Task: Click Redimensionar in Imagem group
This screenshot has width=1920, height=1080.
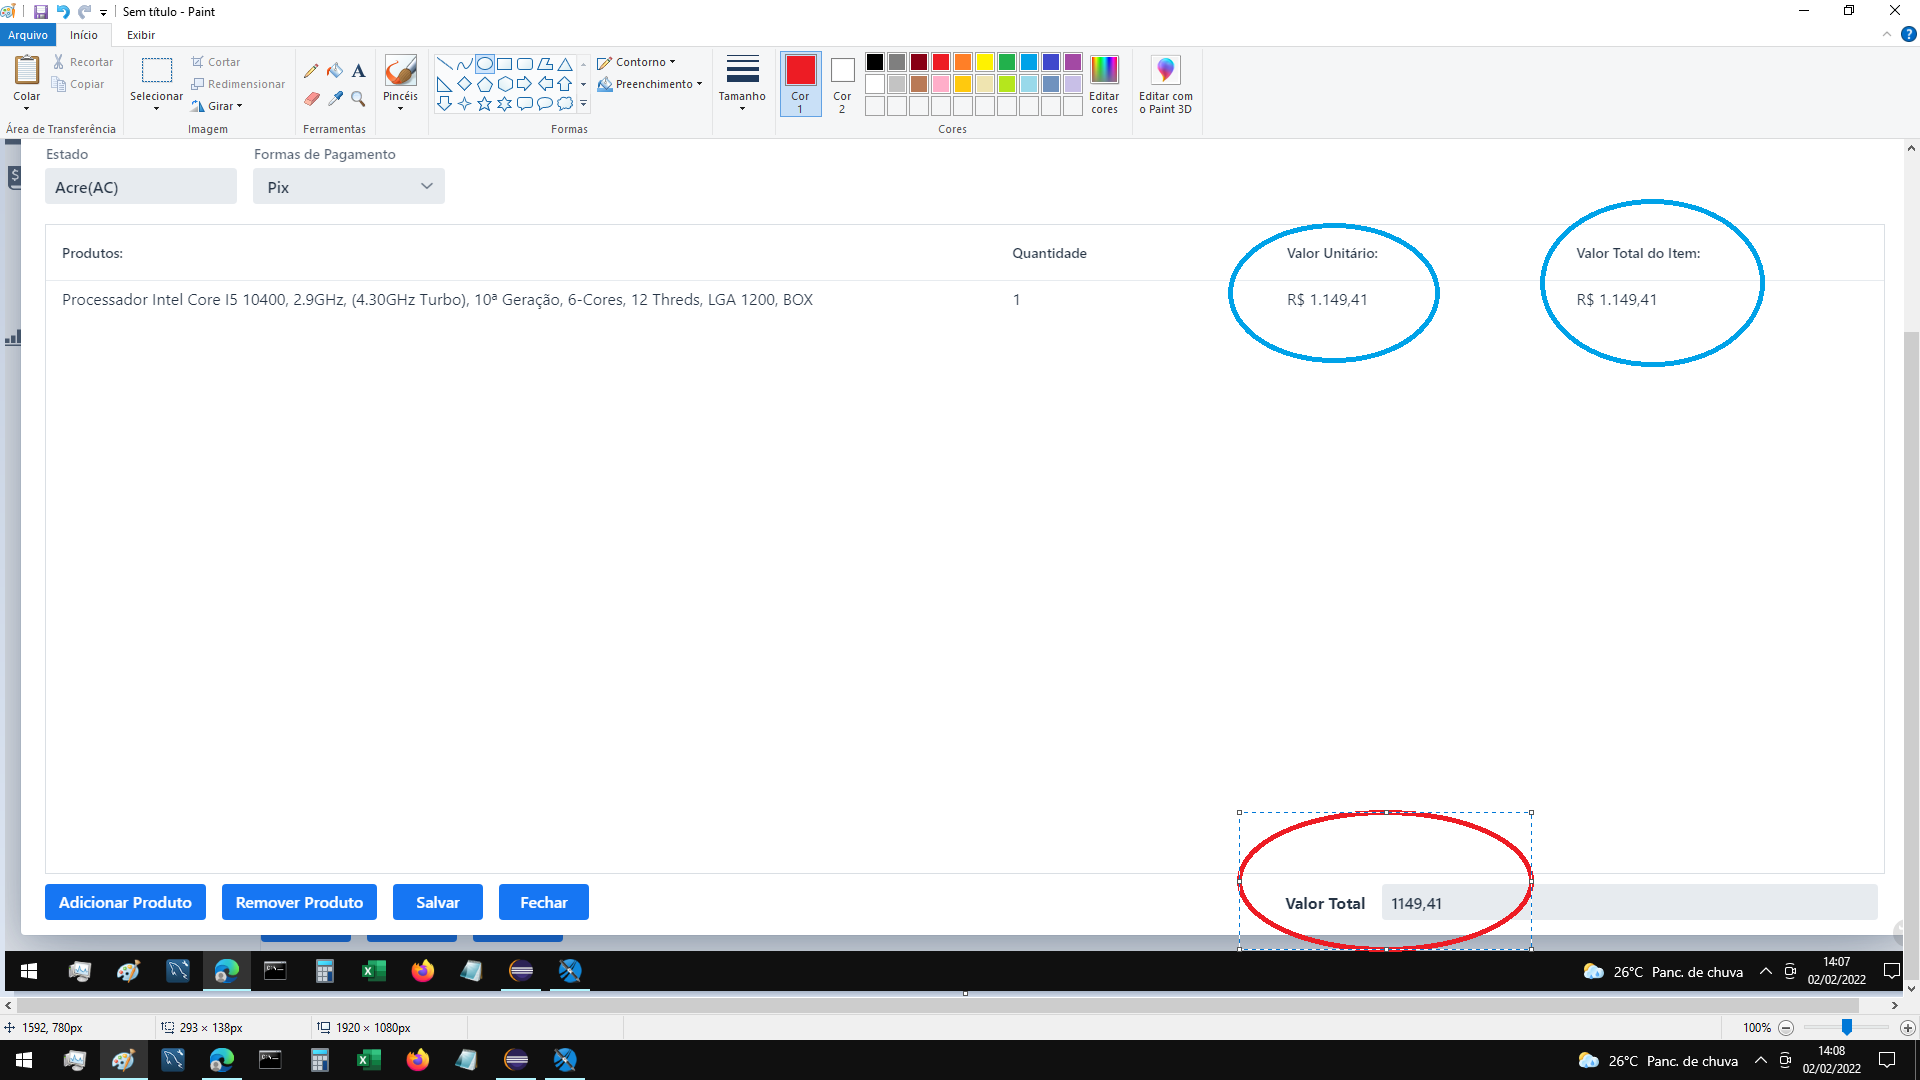Action: tap(238, 84)
